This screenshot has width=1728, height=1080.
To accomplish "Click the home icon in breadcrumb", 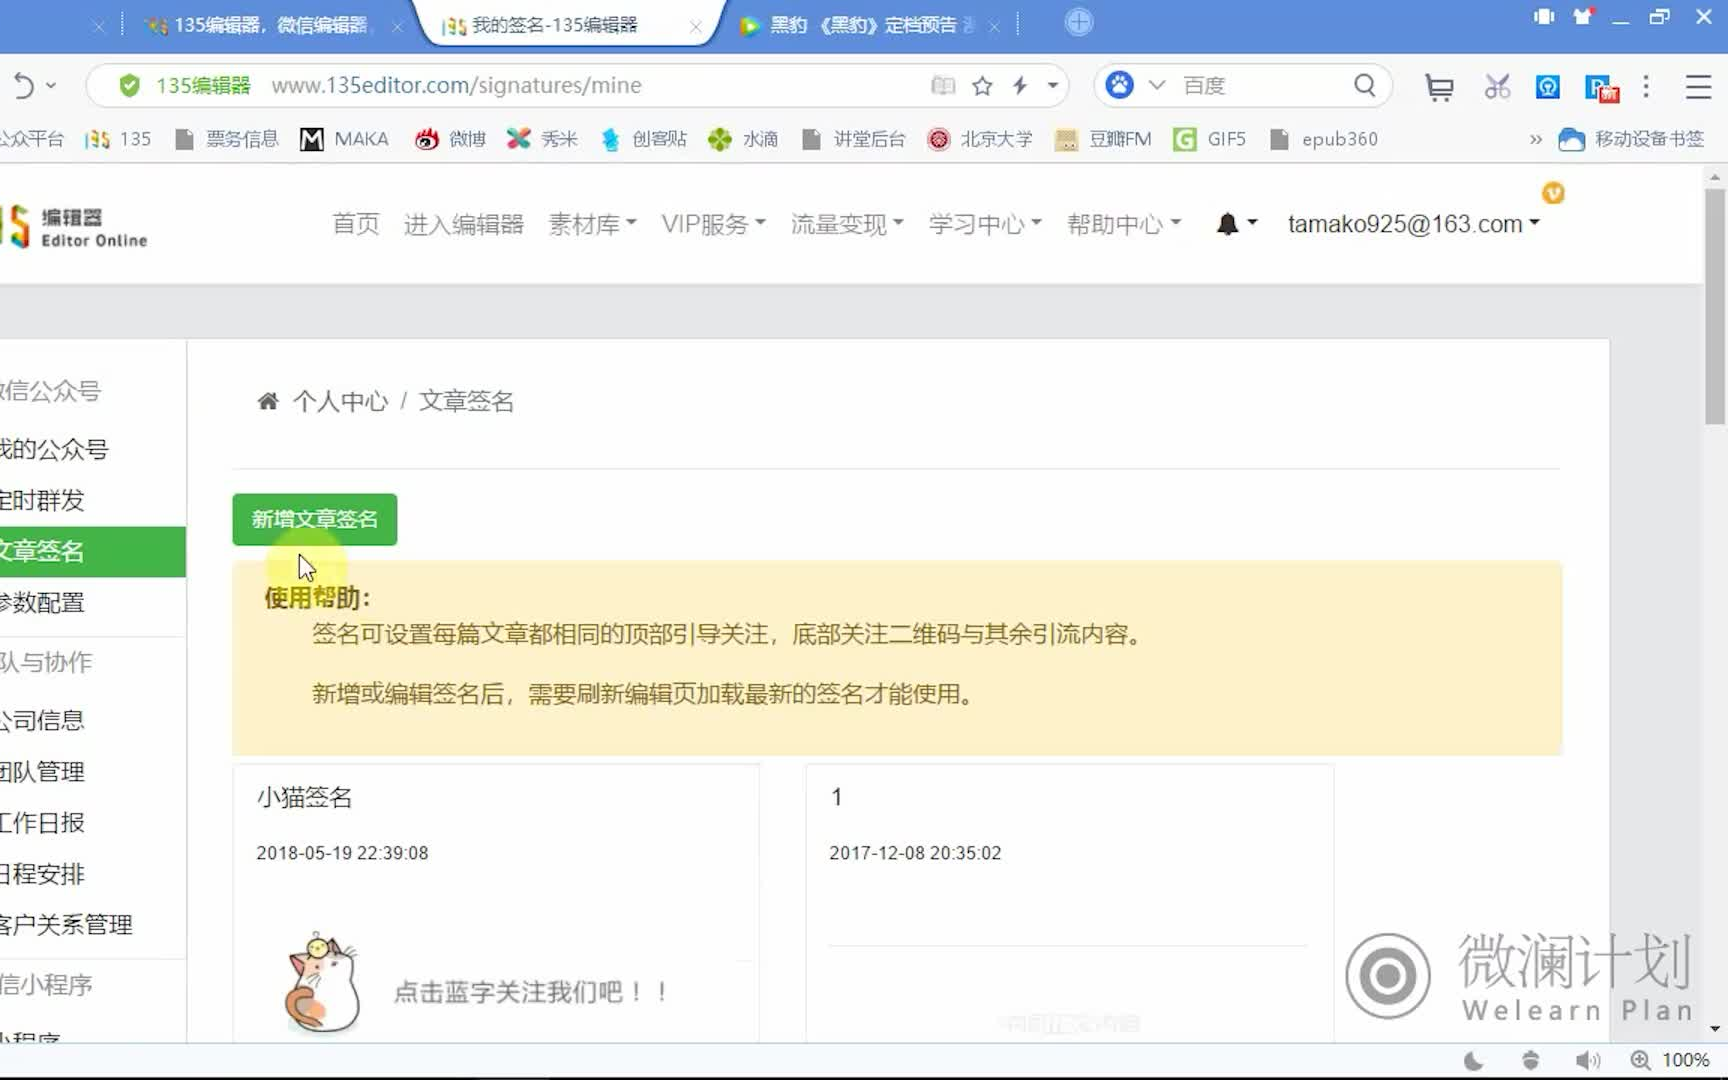I will click(x=268, y=401).
